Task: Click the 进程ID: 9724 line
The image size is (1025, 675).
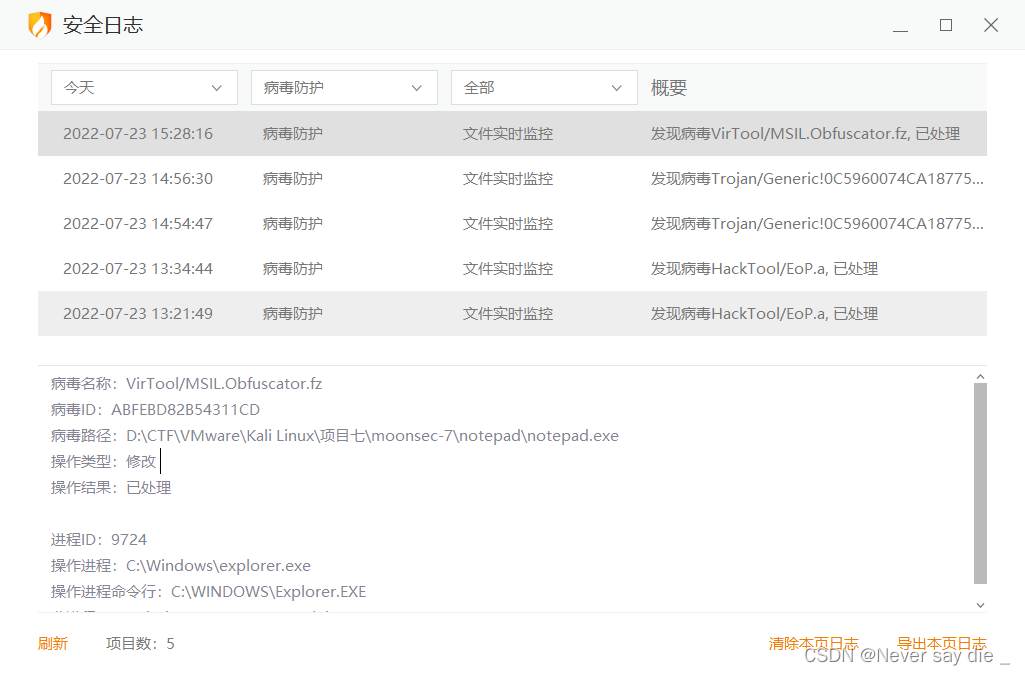Action: [x=99, y=540]
